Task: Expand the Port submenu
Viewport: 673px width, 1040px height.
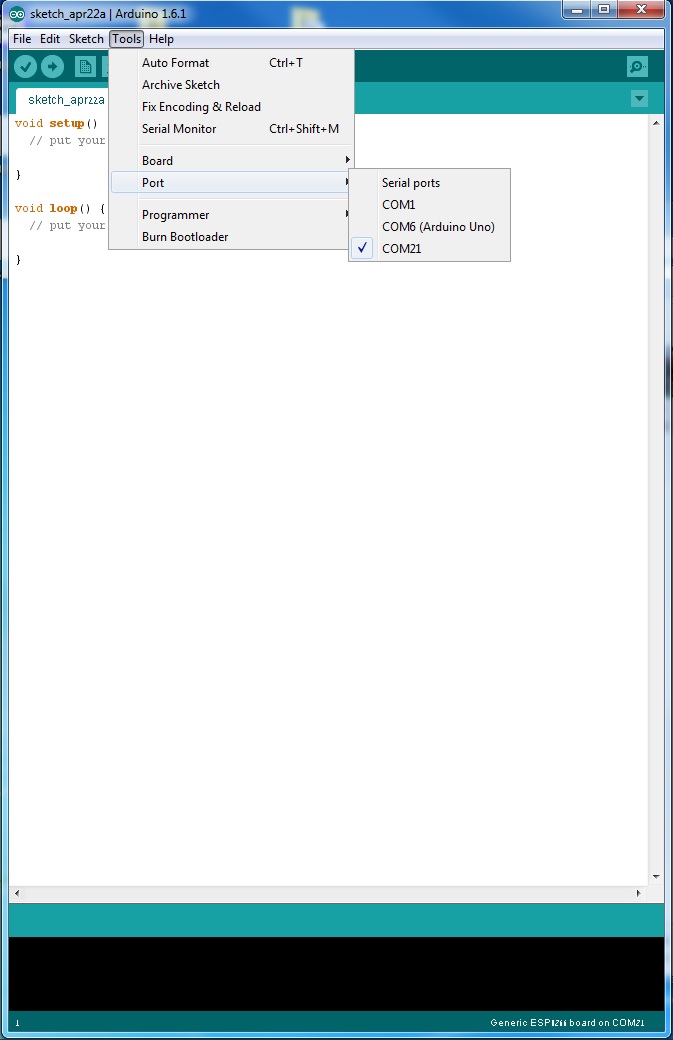Action: (231, 182)
